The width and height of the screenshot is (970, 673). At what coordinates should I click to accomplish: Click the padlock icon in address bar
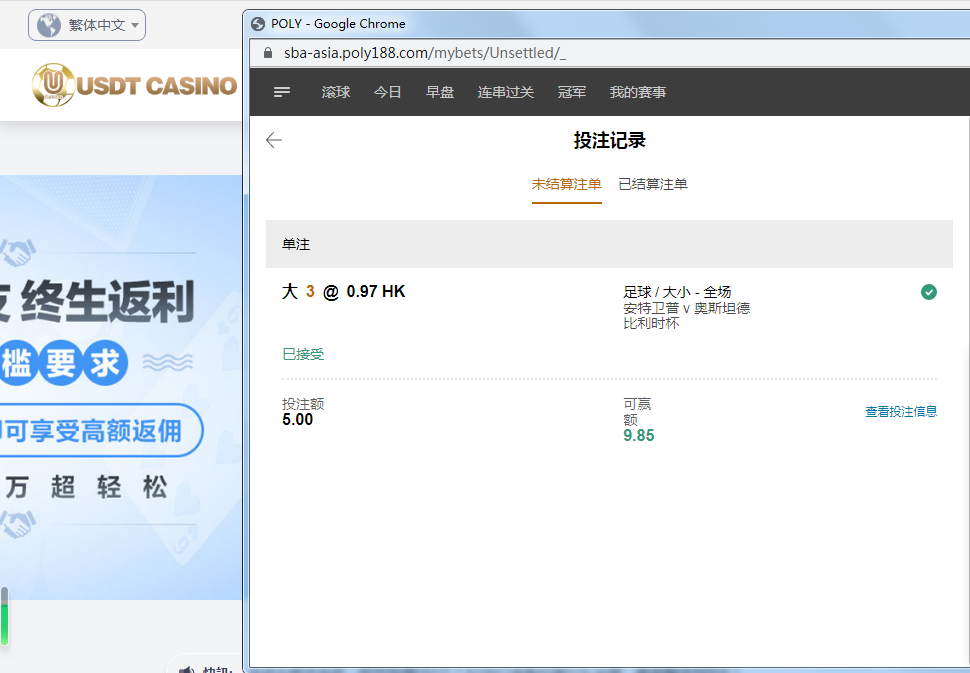tap(268, 53)
